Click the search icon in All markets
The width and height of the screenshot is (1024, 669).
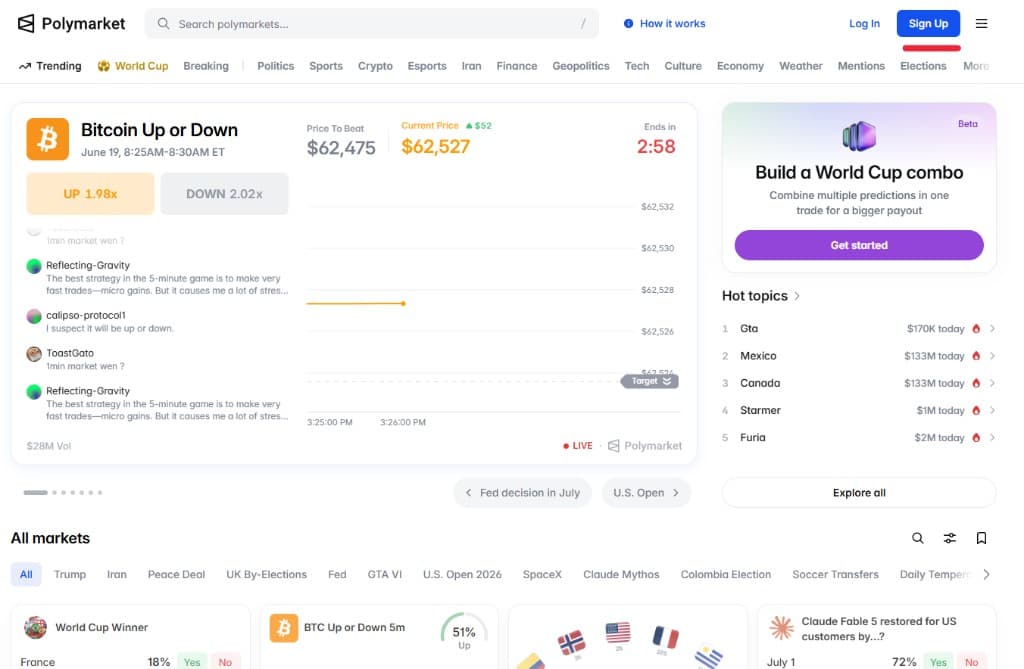918,538
